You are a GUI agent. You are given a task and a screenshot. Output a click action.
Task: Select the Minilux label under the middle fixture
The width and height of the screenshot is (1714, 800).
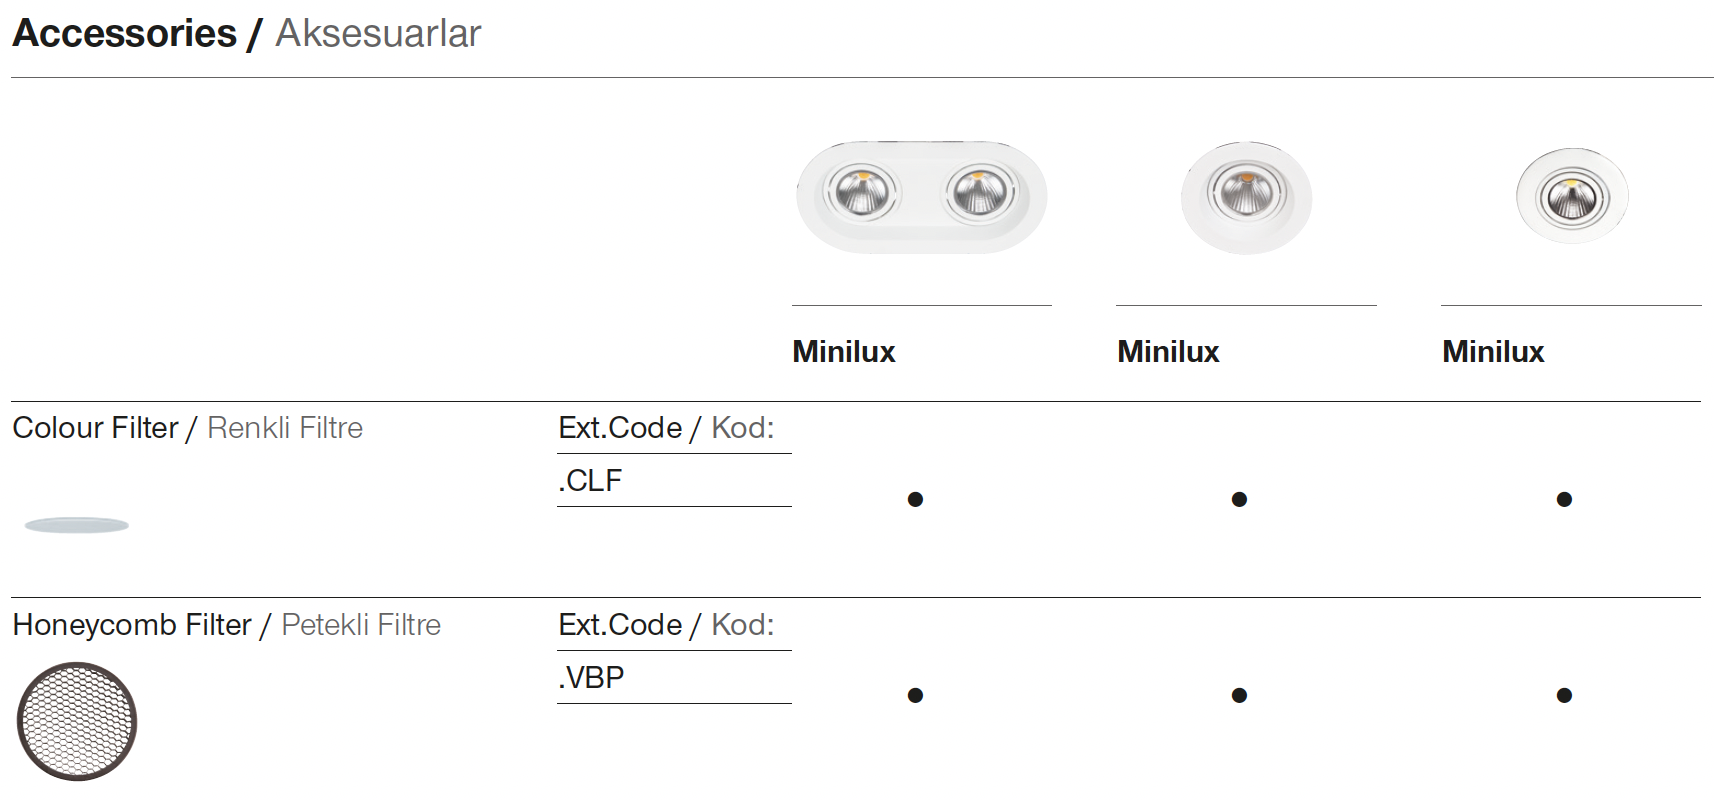click(1168, 352)
